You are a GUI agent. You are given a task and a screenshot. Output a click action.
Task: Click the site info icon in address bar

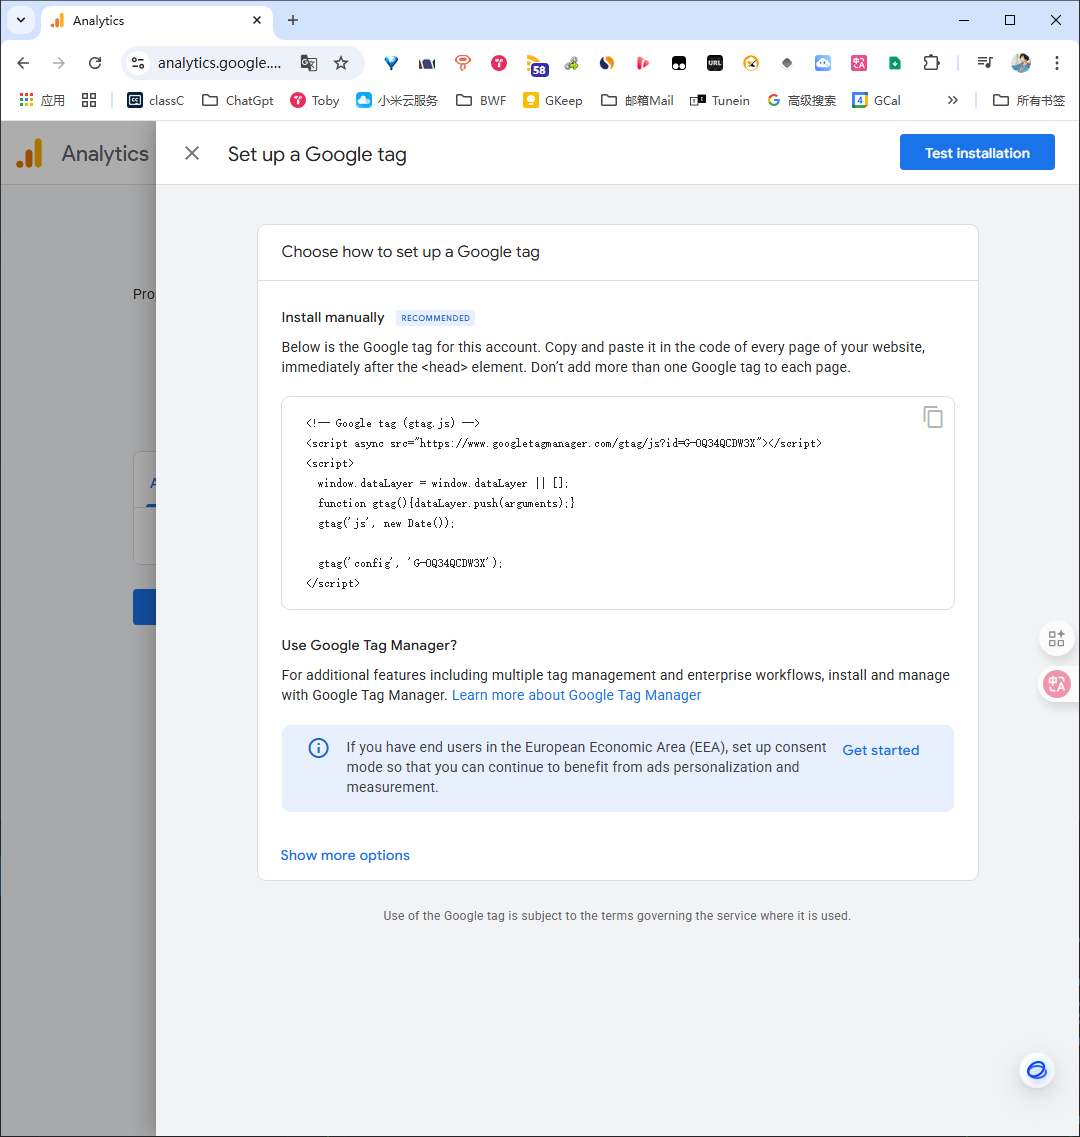138,63
